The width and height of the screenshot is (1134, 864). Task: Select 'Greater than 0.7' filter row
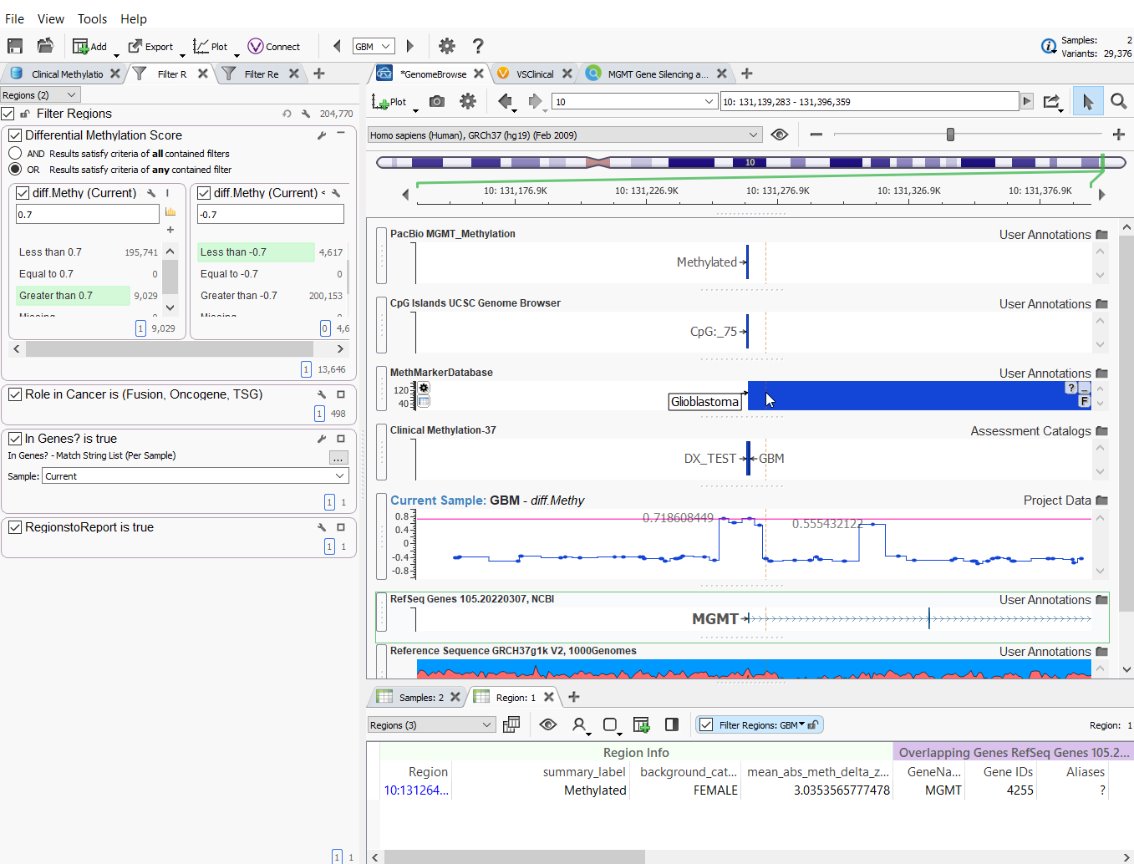coord(88,295)
